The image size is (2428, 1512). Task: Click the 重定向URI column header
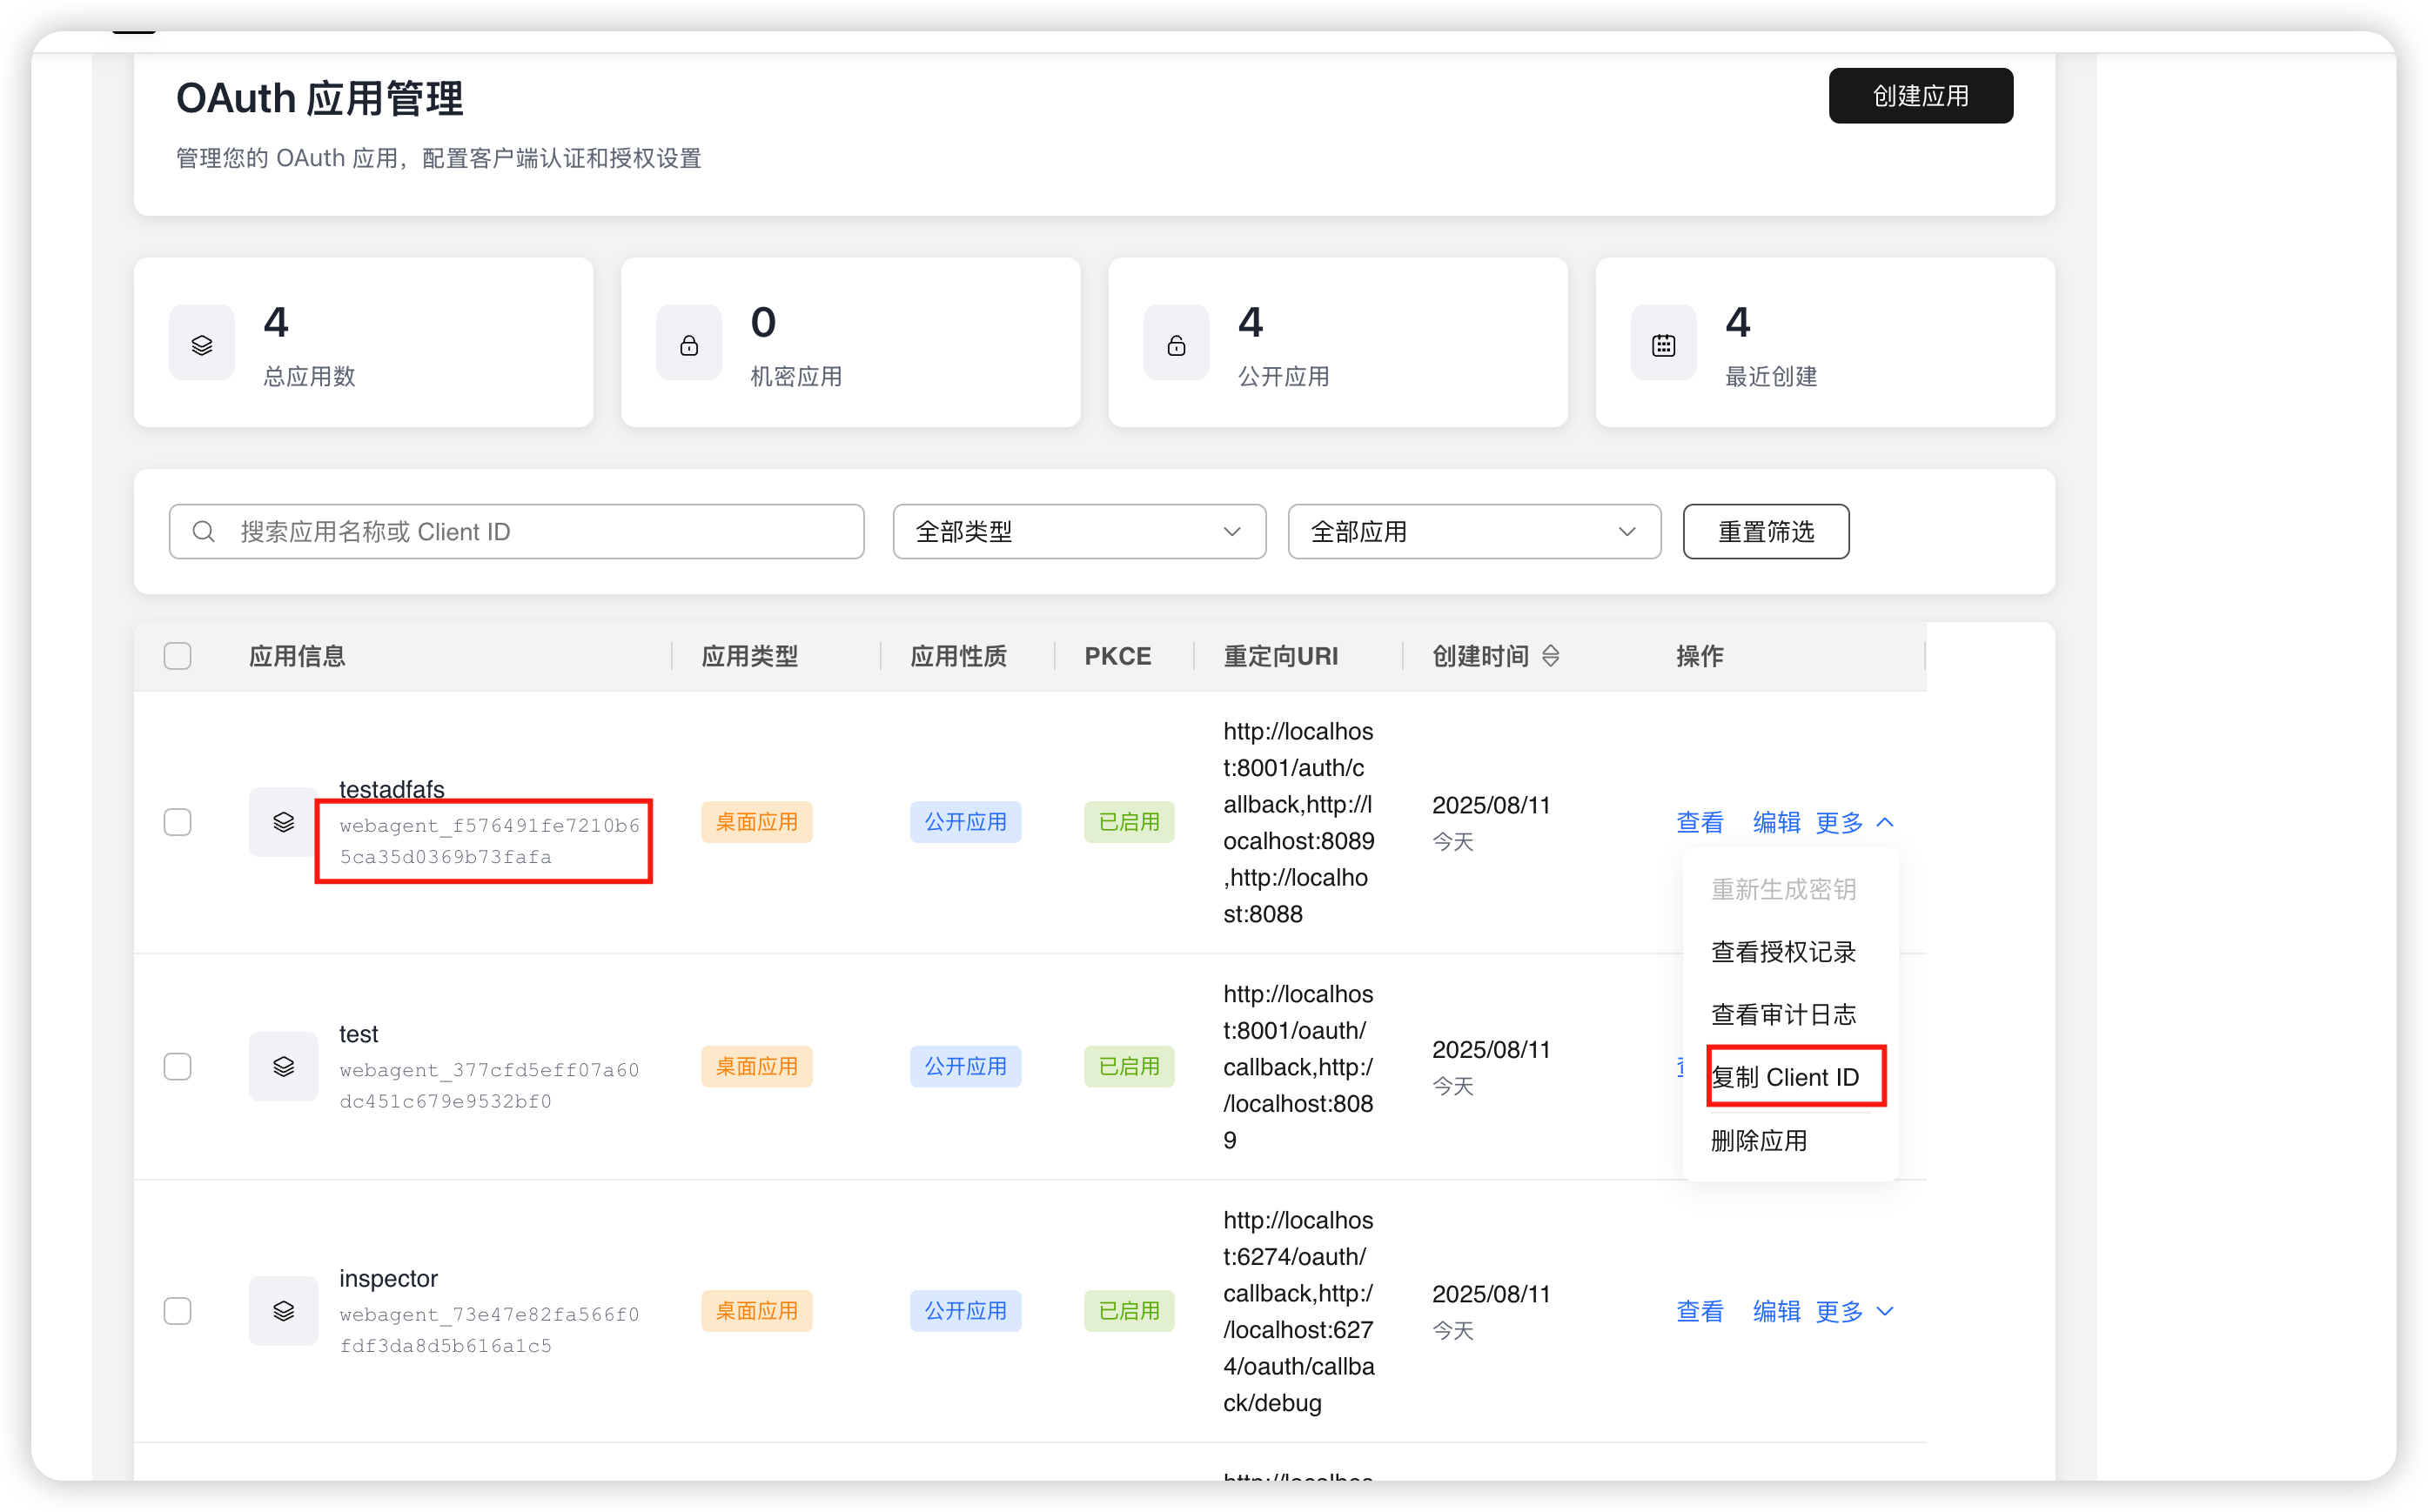coord(1281,656)
